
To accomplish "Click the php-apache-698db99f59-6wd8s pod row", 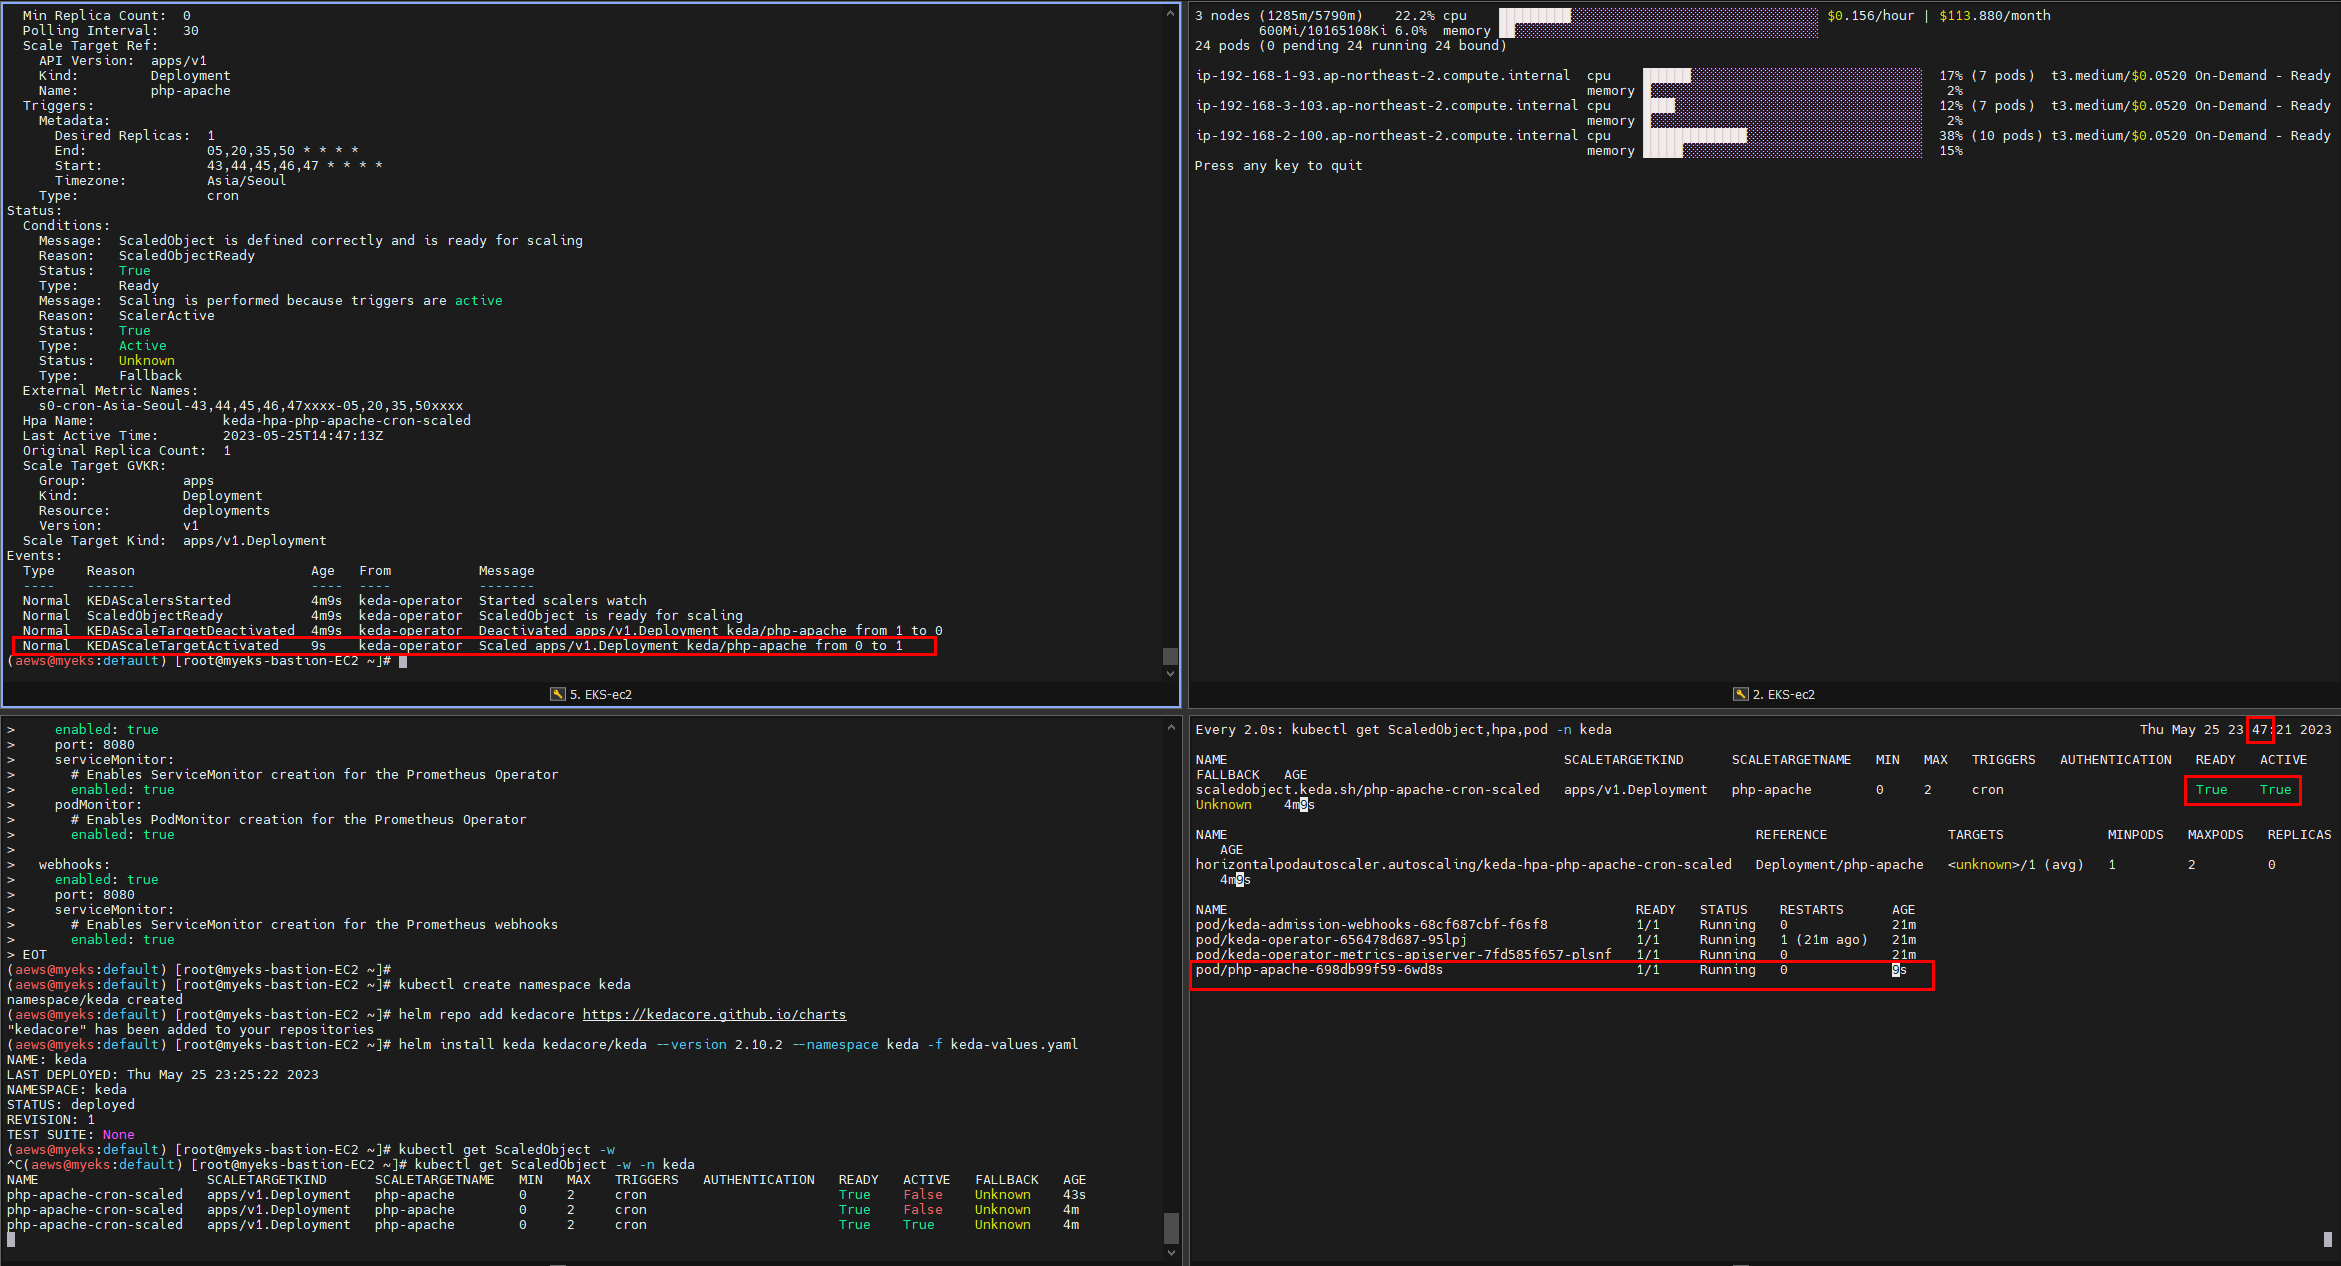I will coord(1318,970).
